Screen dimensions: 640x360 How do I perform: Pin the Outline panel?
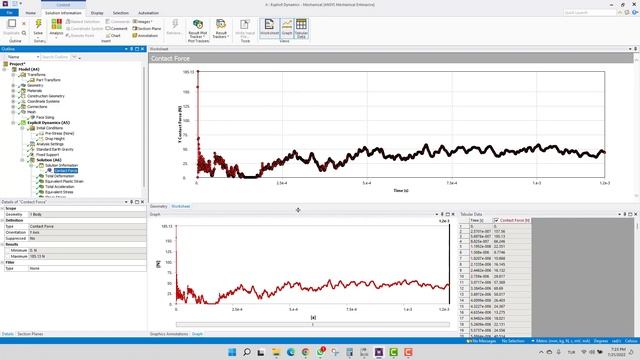coord(131,49)
